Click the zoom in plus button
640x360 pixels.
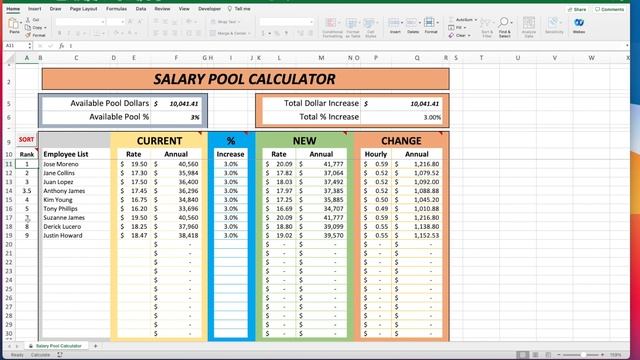[602, 355]
